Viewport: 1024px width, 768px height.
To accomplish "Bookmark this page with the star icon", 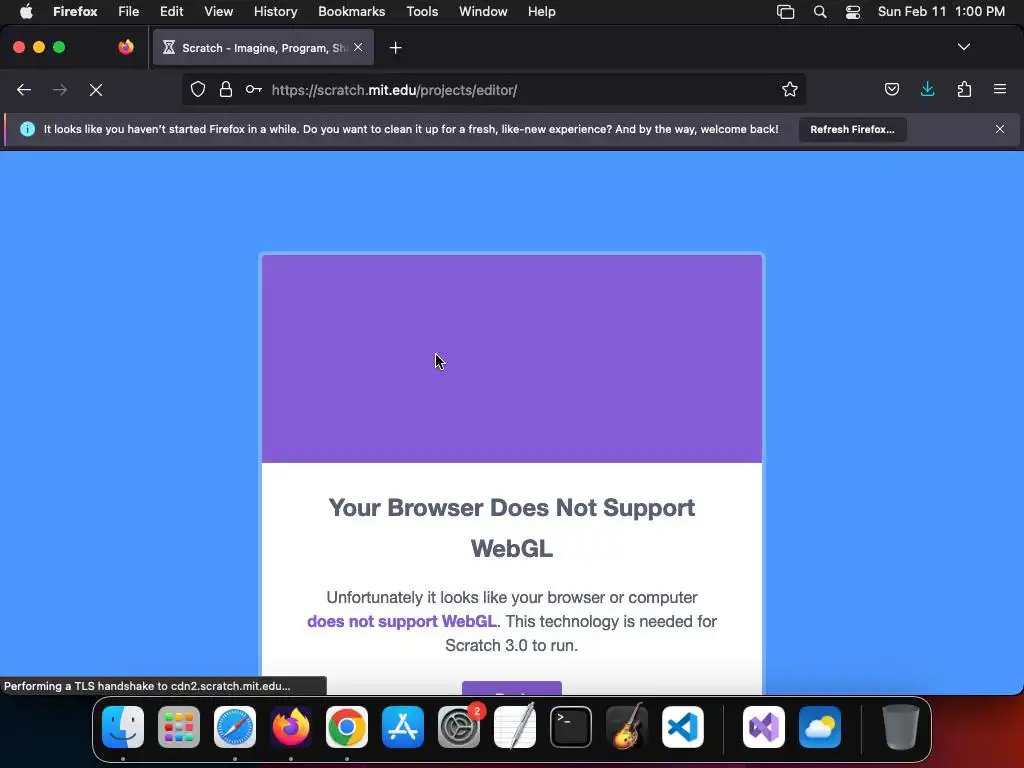I will click(x=790, y=89).
